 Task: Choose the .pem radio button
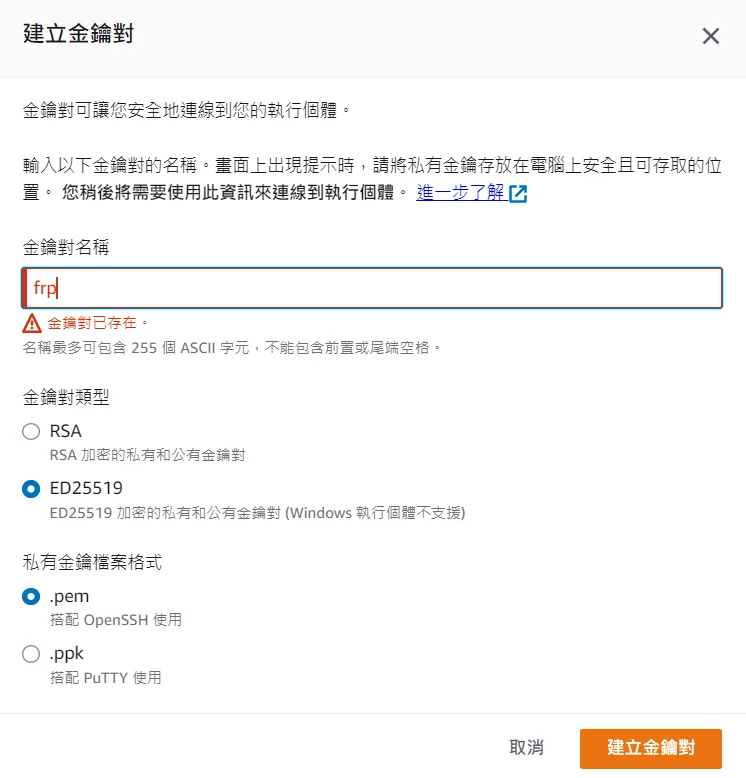coord(31,596)
